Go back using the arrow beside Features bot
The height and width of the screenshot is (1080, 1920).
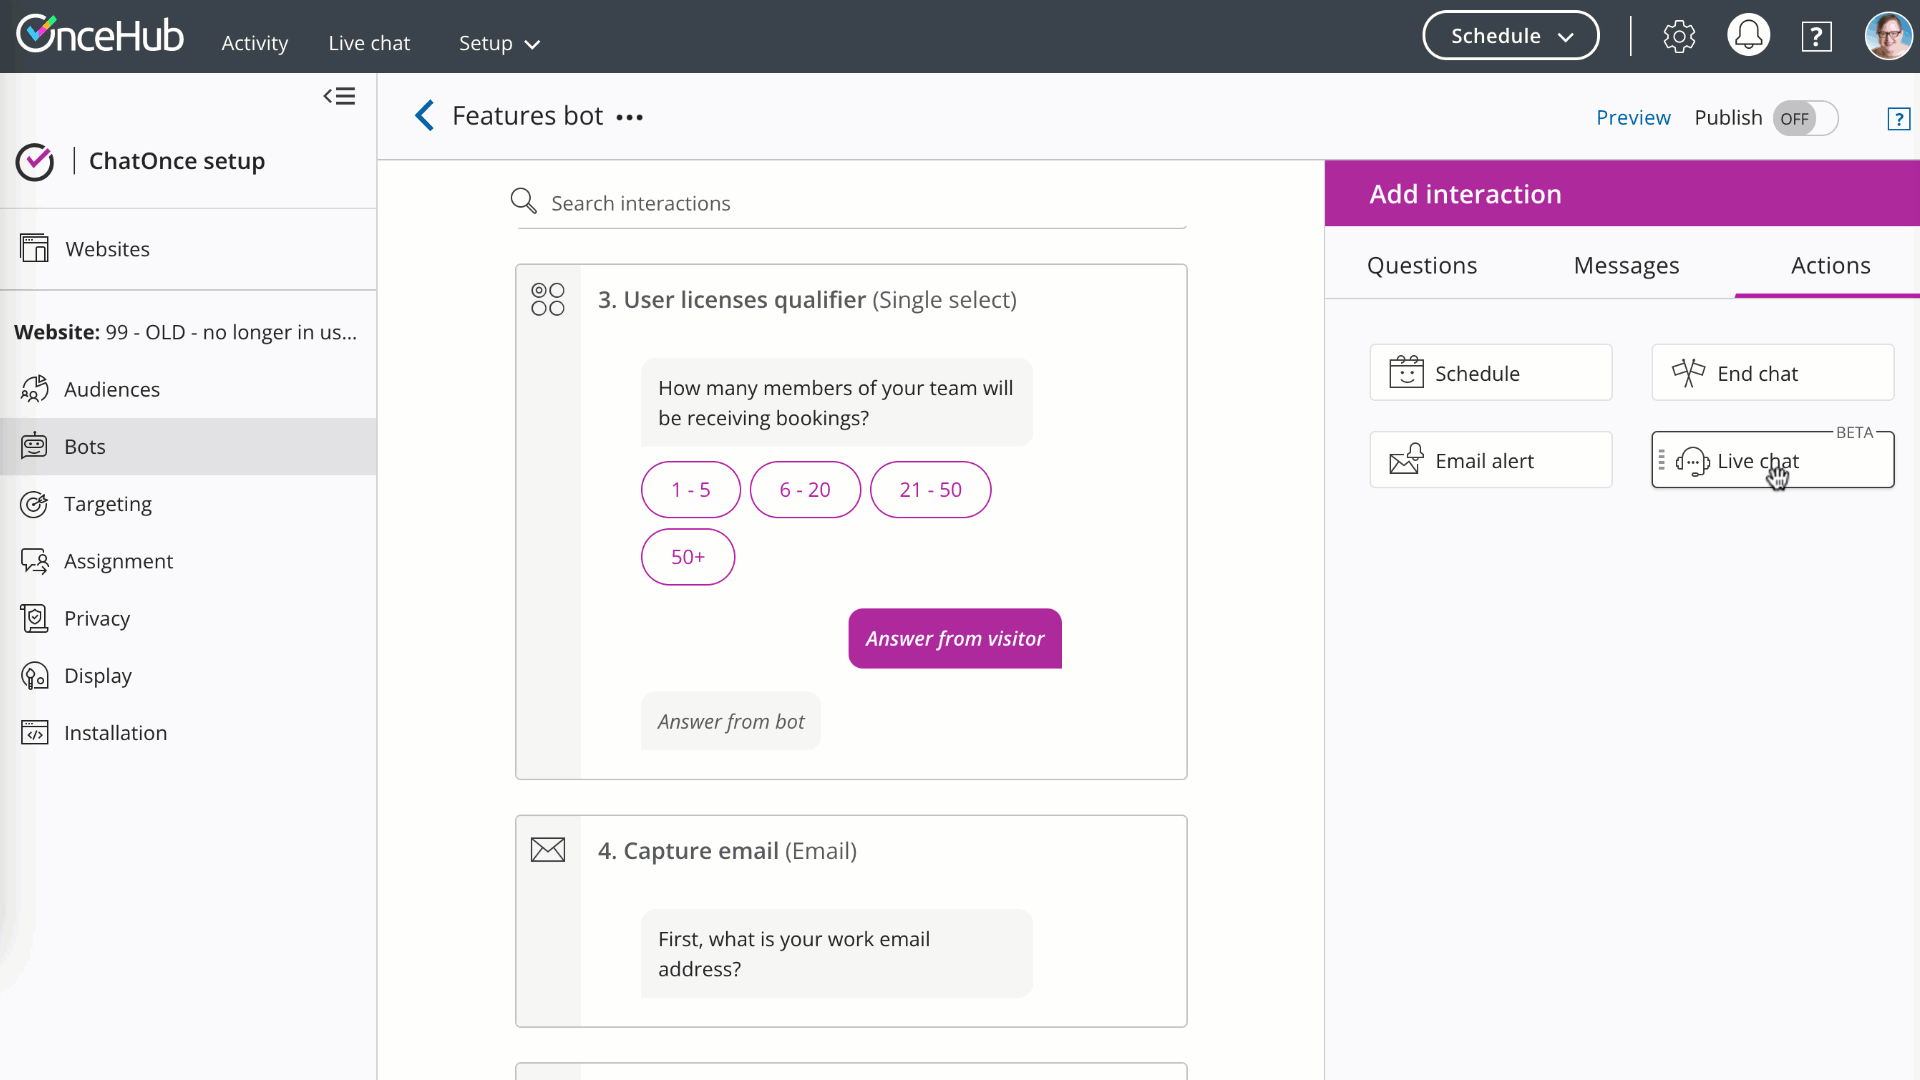[x=425, y=116]
